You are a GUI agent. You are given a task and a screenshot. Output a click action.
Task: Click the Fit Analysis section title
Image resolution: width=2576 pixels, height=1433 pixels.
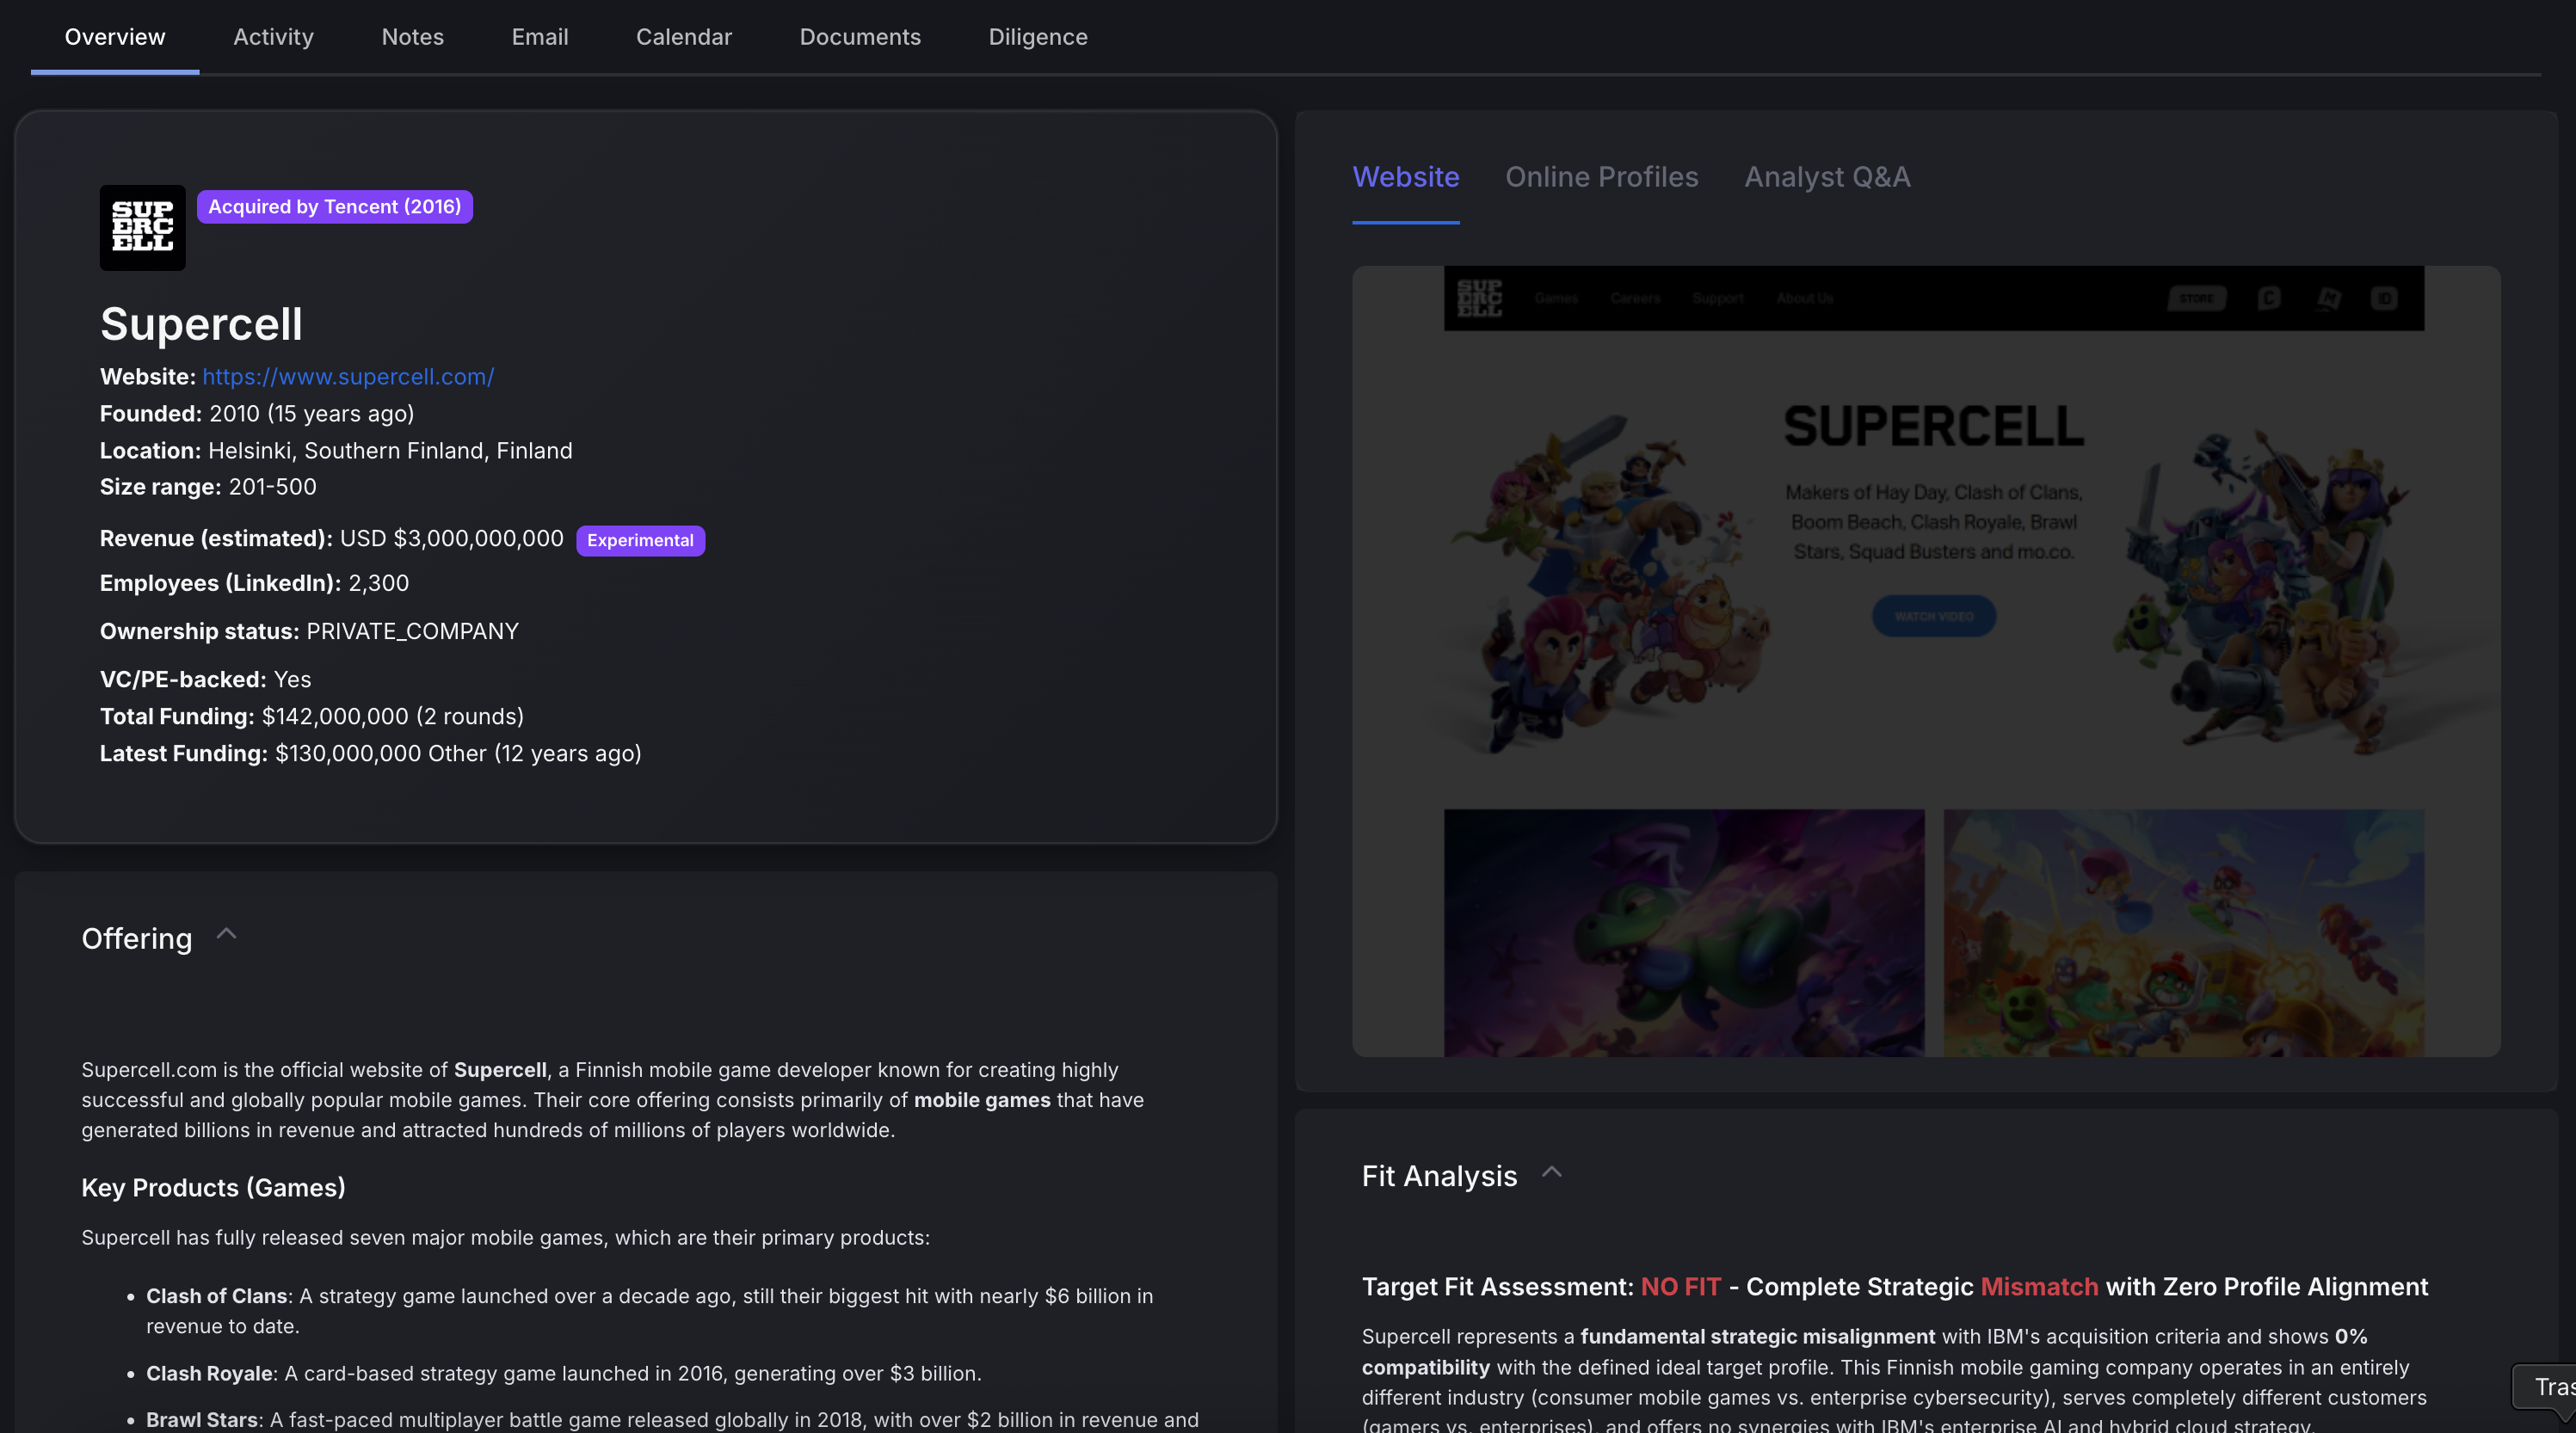click(1439, 1176)
